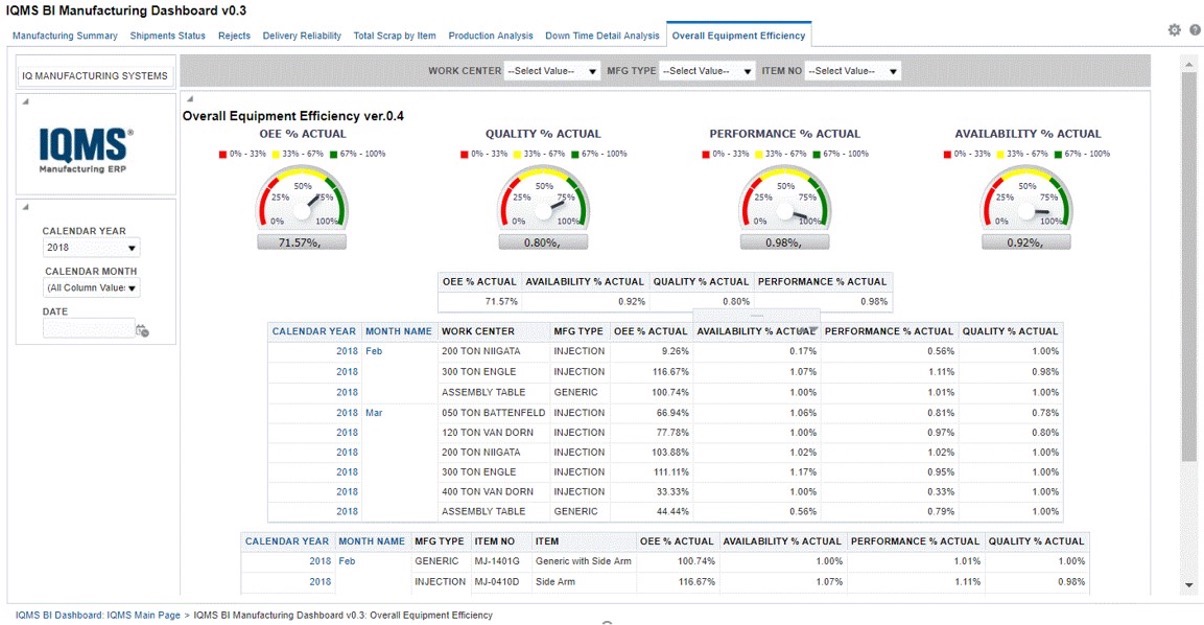The width and height of the screenshot is (1204, 625).
Task: Open the WORK CENTER dropdown
Action: click(551, 71)
